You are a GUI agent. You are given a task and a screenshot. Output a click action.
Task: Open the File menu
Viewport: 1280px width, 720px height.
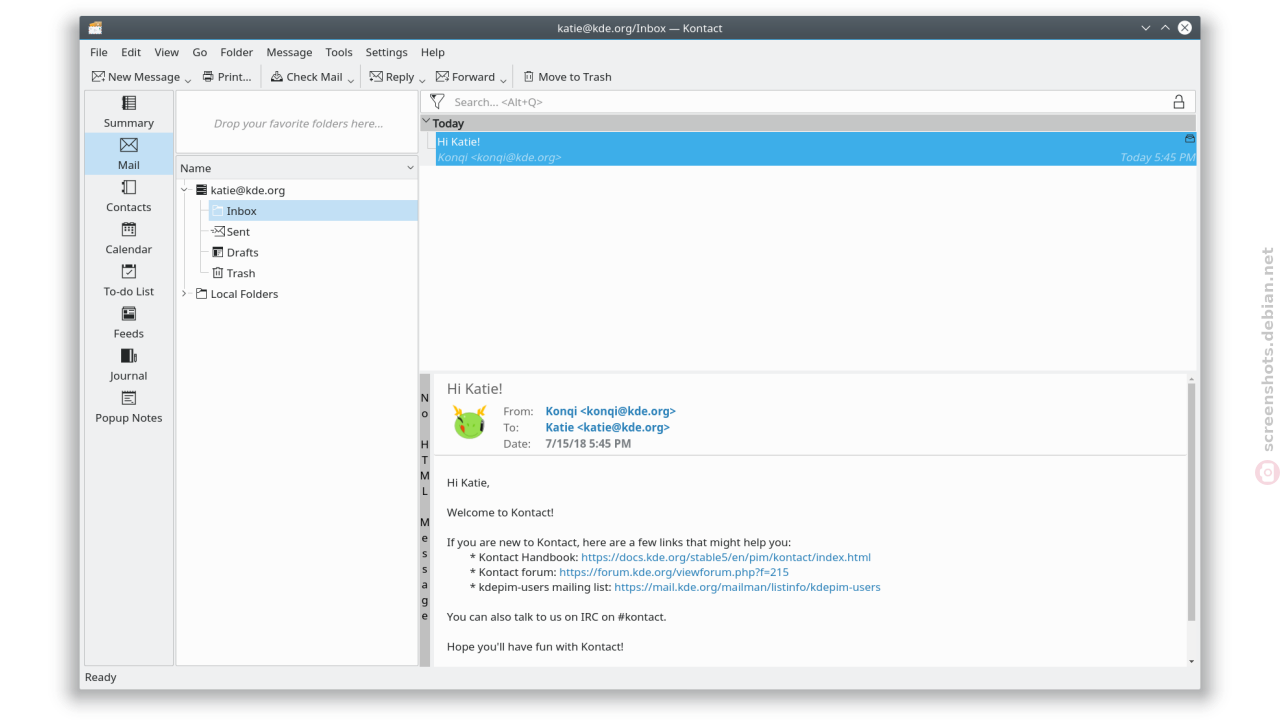tap(99, 52)
